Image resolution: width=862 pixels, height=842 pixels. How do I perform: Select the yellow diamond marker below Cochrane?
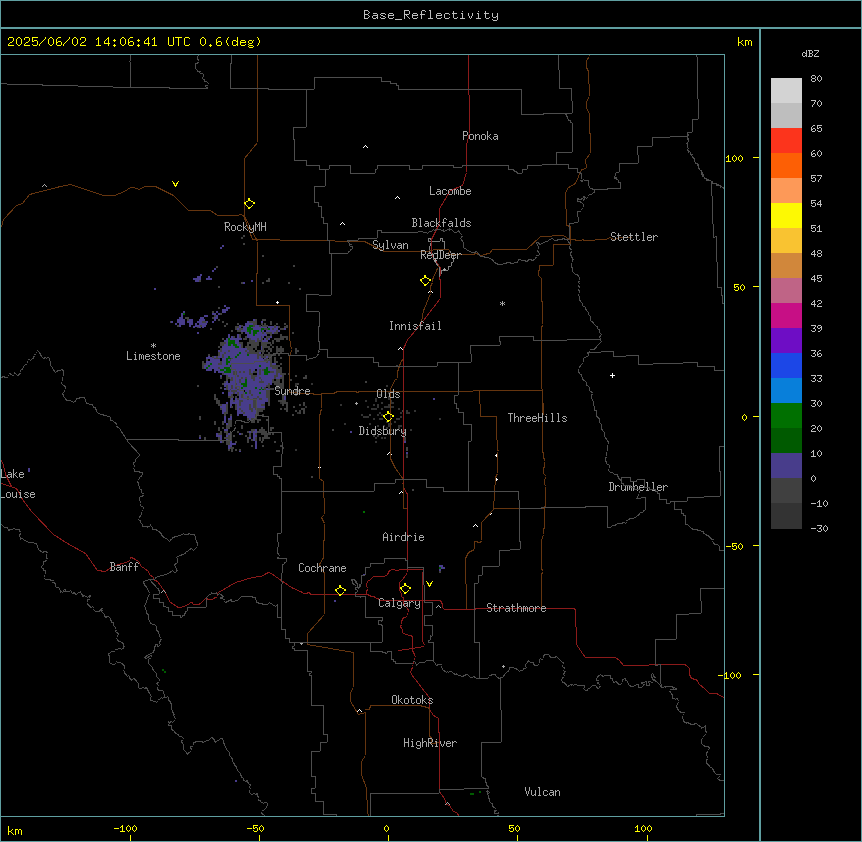click(x=340, y=590)
